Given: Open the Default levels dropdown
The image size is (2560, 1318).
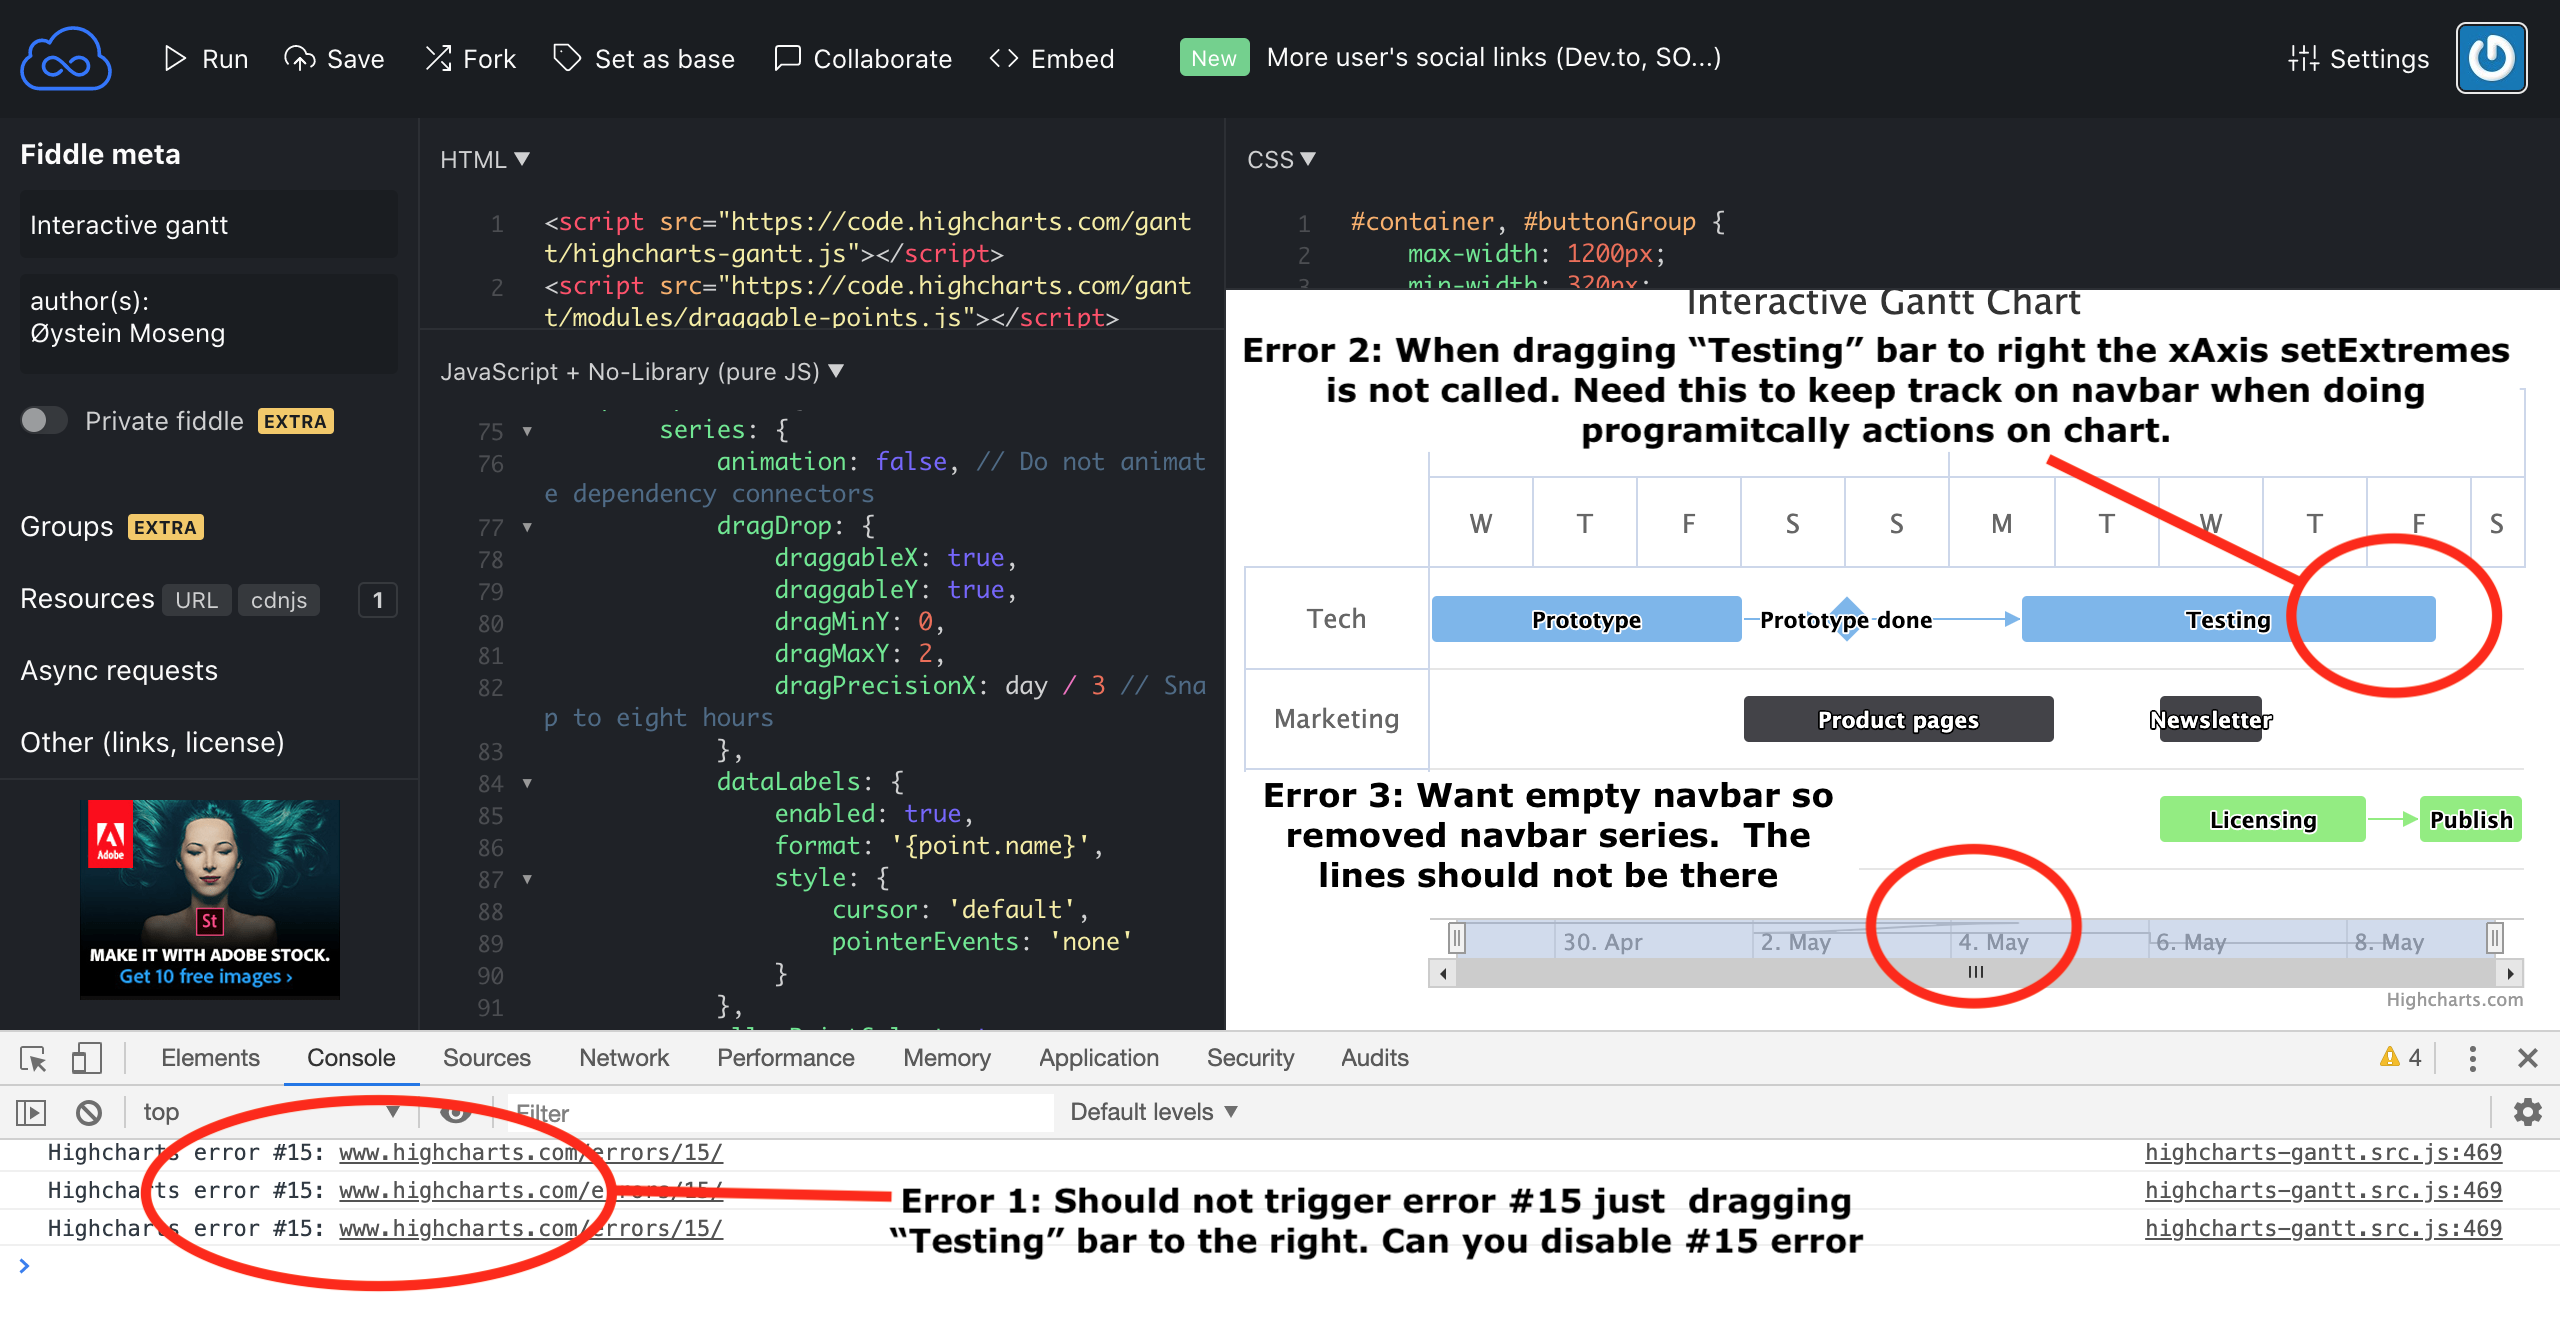Looking at the screenshot, I should [x=1152, y=1111].
